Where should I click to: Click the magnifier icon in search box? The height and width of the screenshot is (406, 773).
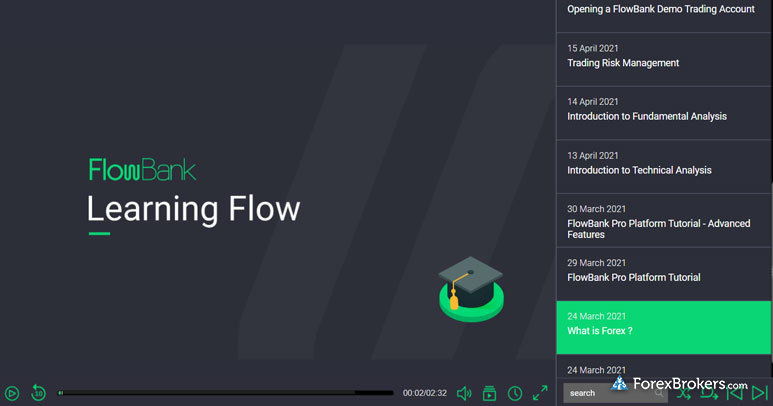[x=659, y=393]
